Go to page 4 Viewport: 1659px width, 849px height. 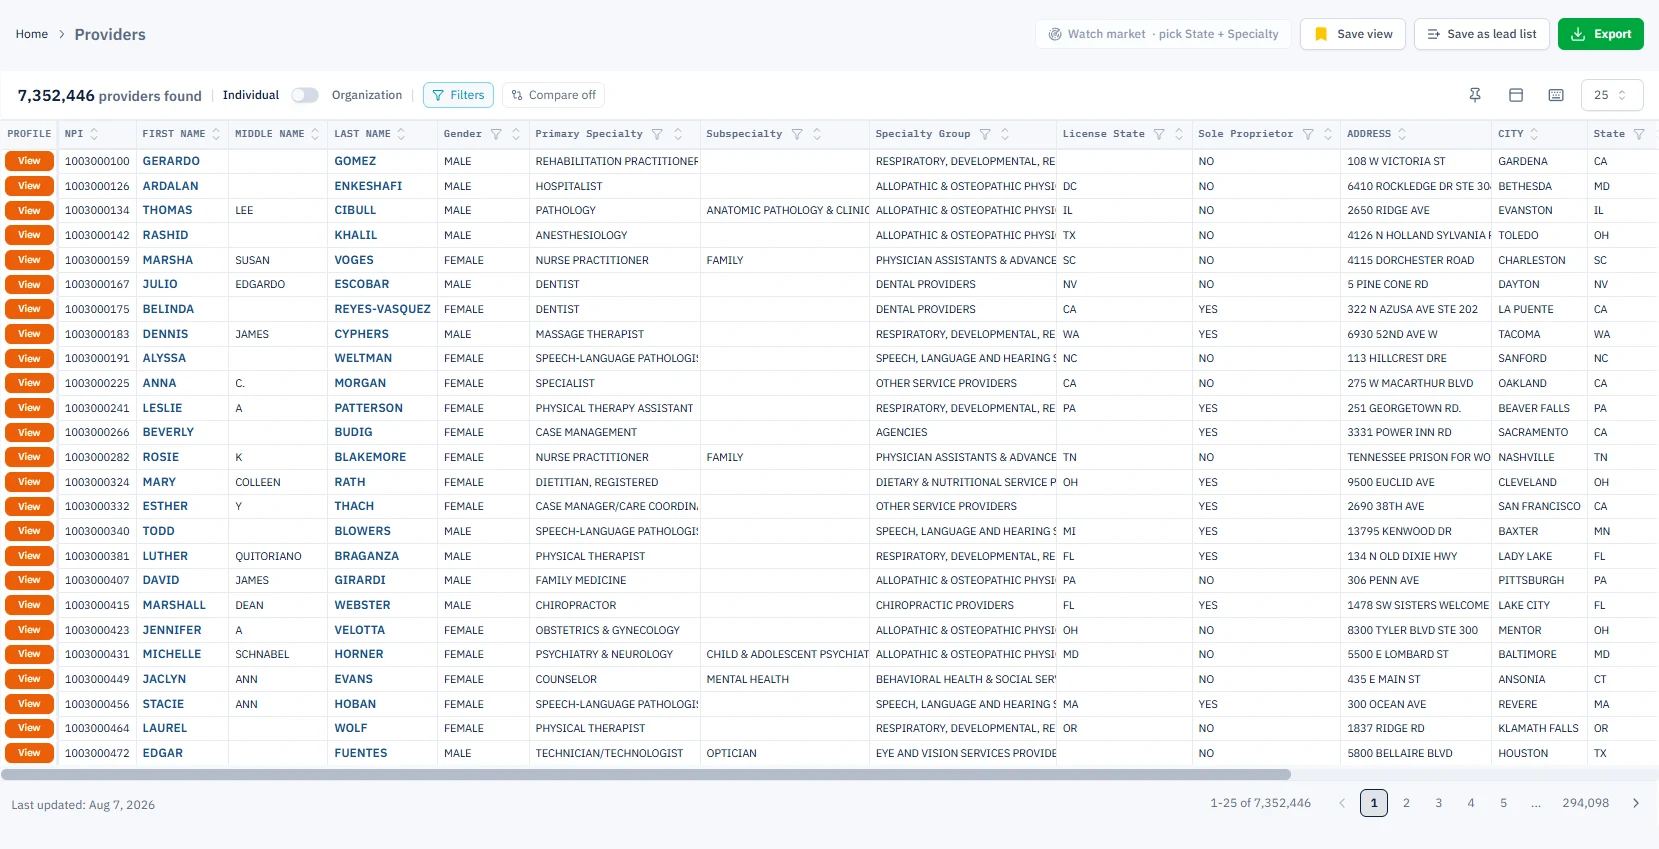click(x=1471, y=803)
